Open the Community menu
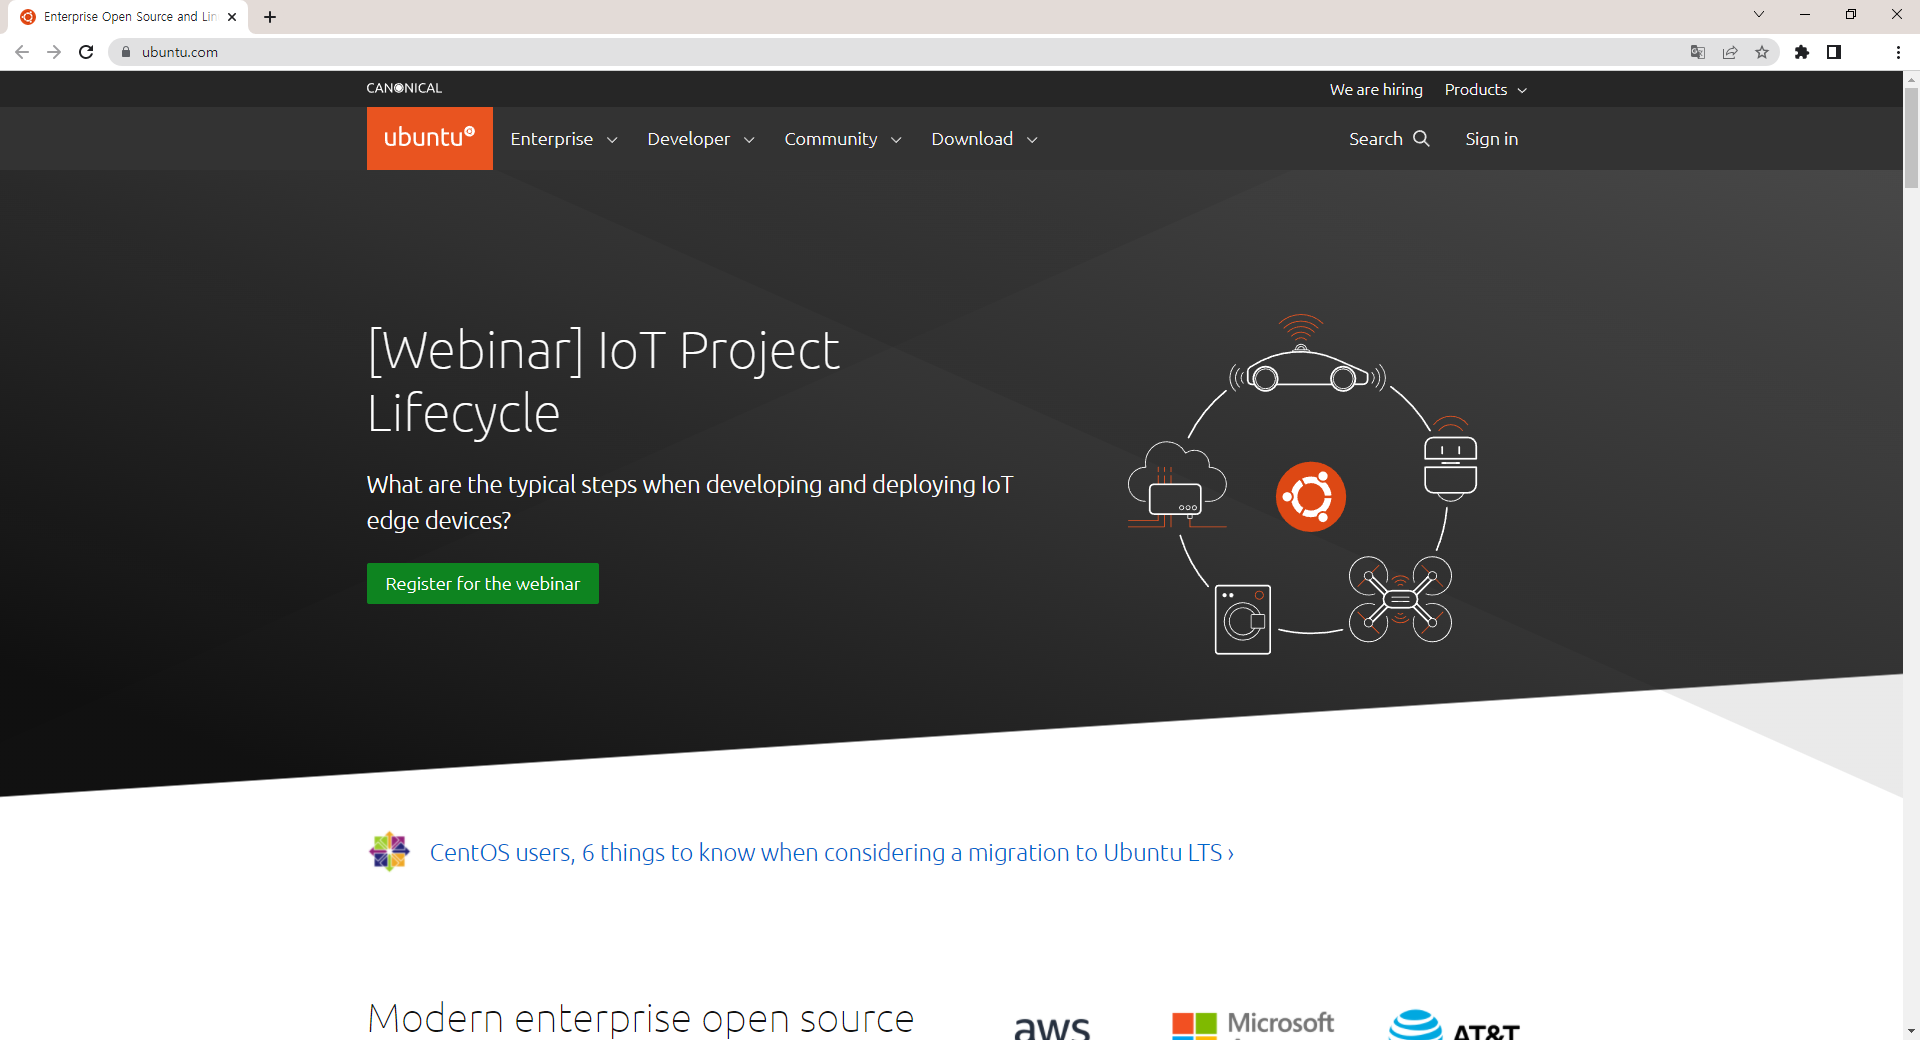 [831, 139]
